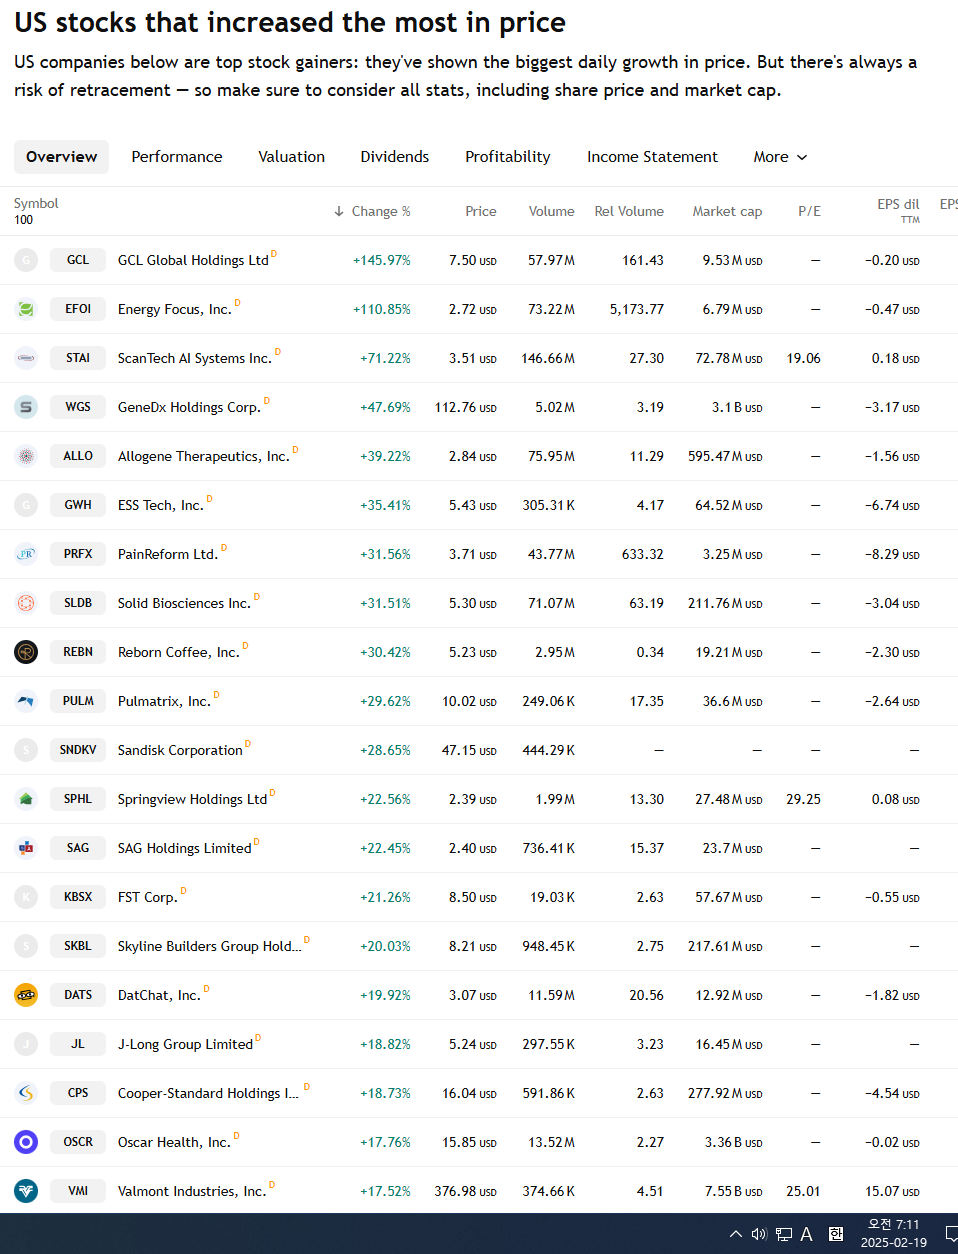Open the OSCR ticker symbol button
Viewport: 958px width, 1254px height.
pyautogui.click(x=78, y=1142)
